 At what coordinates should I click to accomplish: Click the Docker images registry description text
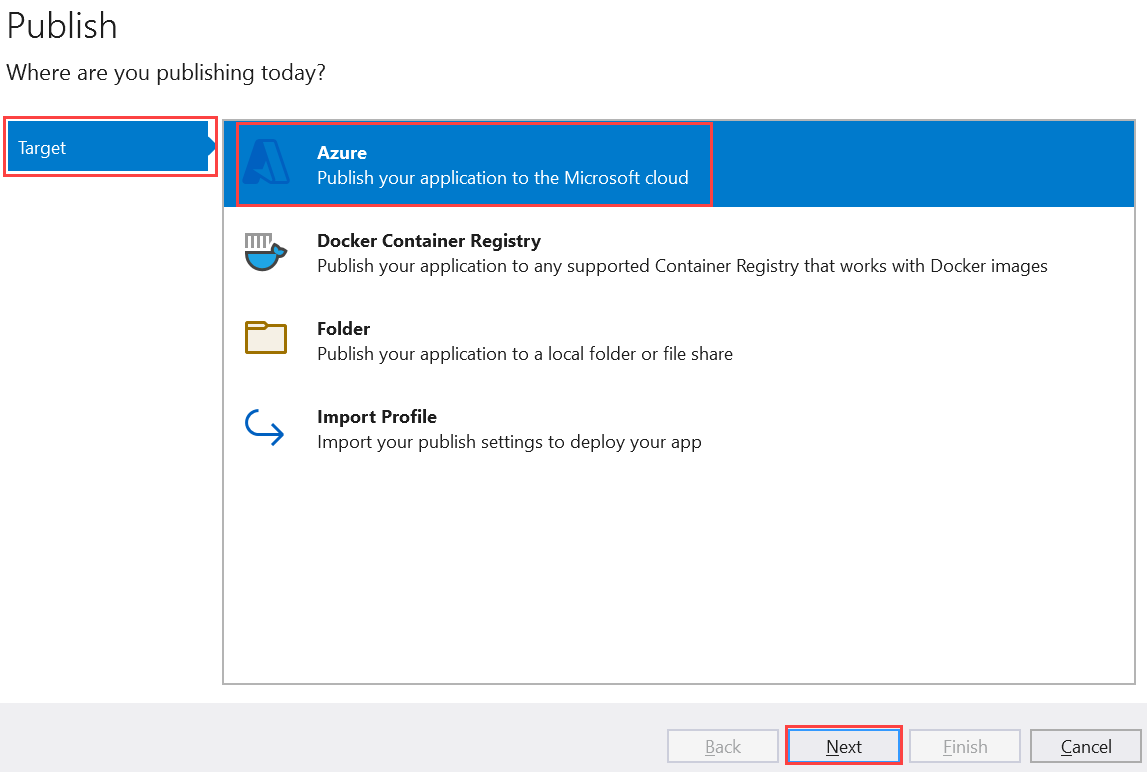click(682, 266)
